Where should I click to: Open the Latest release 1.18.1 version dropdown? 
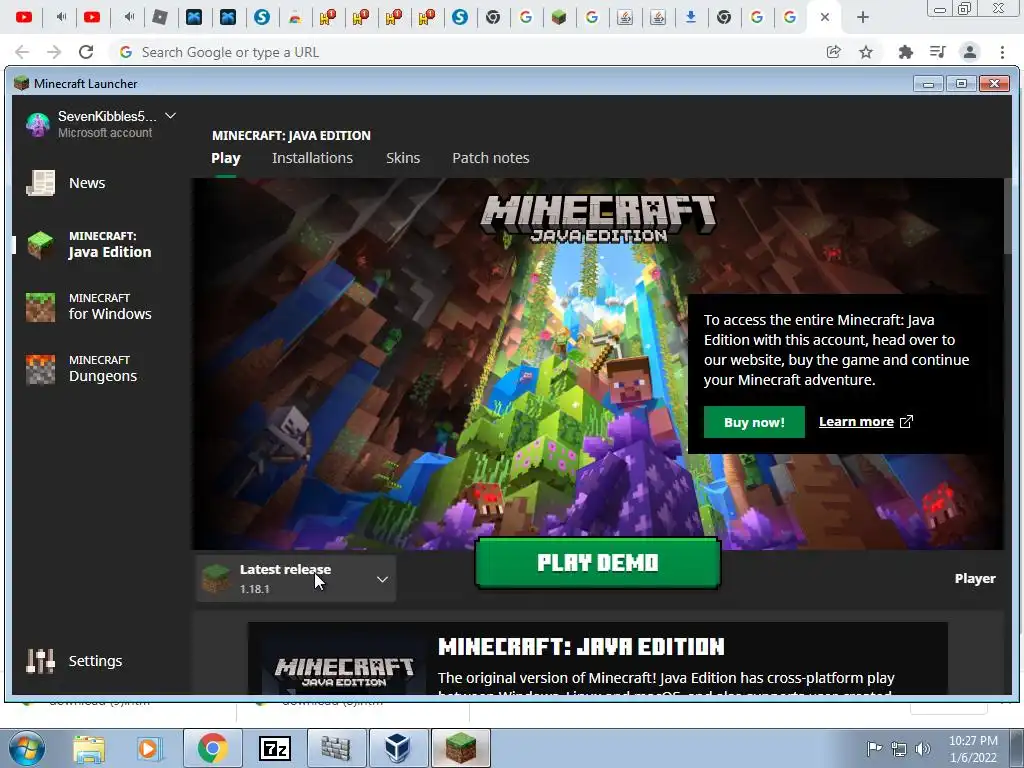(296, 579)
